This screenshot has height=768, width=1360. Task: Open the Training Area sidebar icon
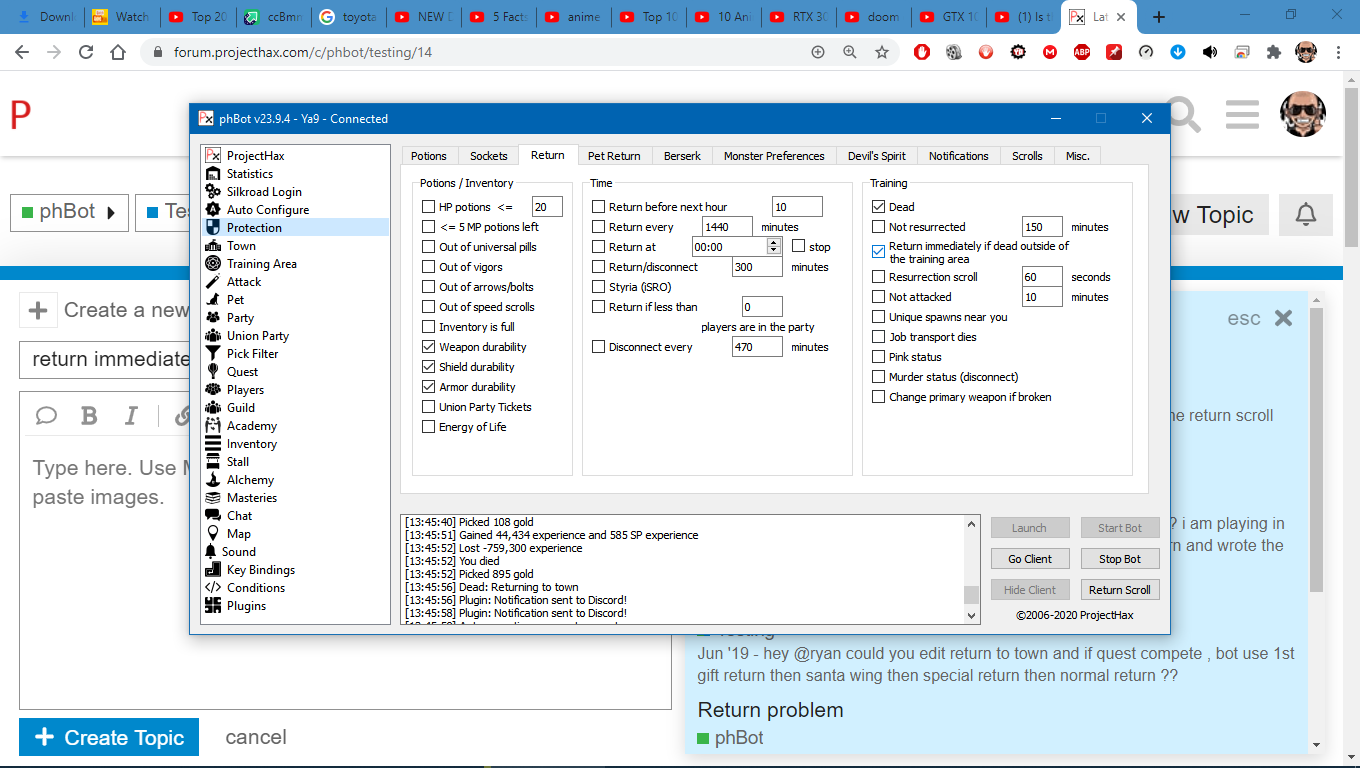212,264
